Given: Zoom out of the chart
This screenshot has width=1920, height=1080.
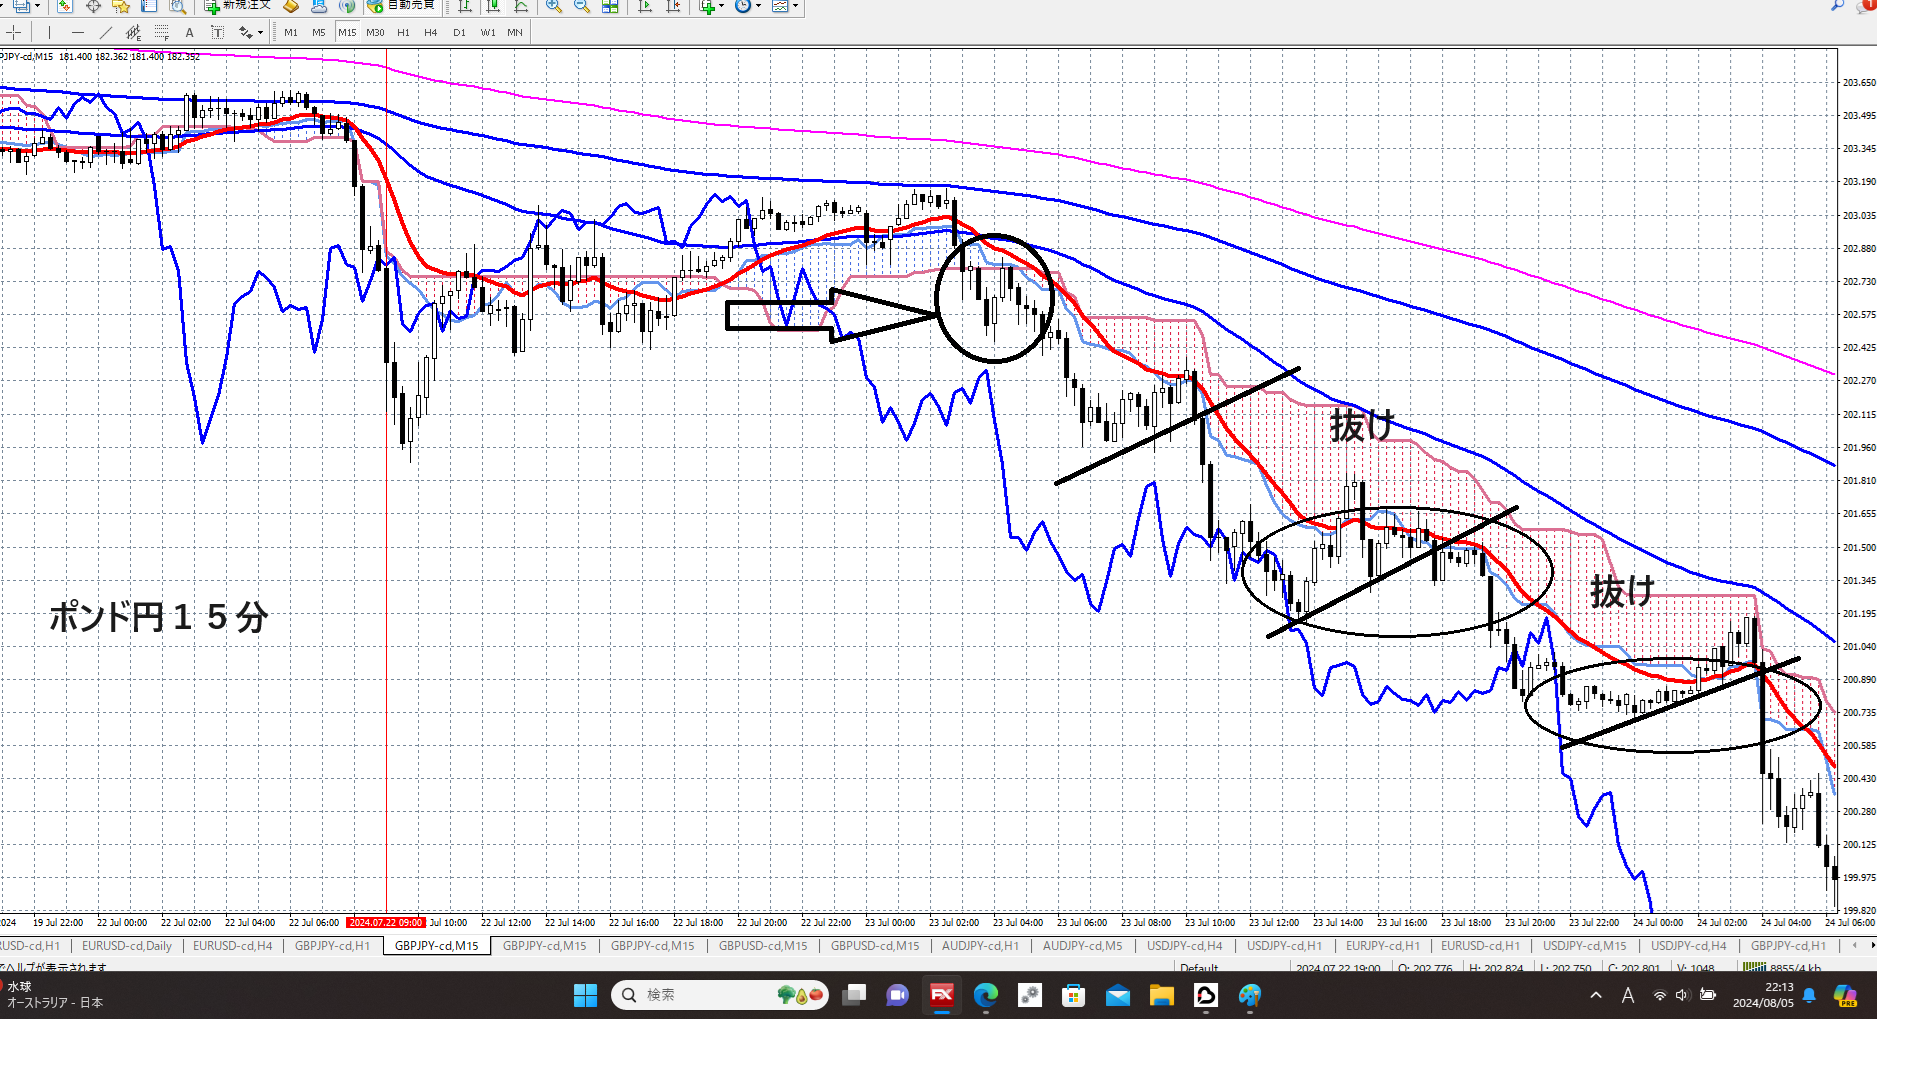Looking at the screenshot, I should 581,6.
